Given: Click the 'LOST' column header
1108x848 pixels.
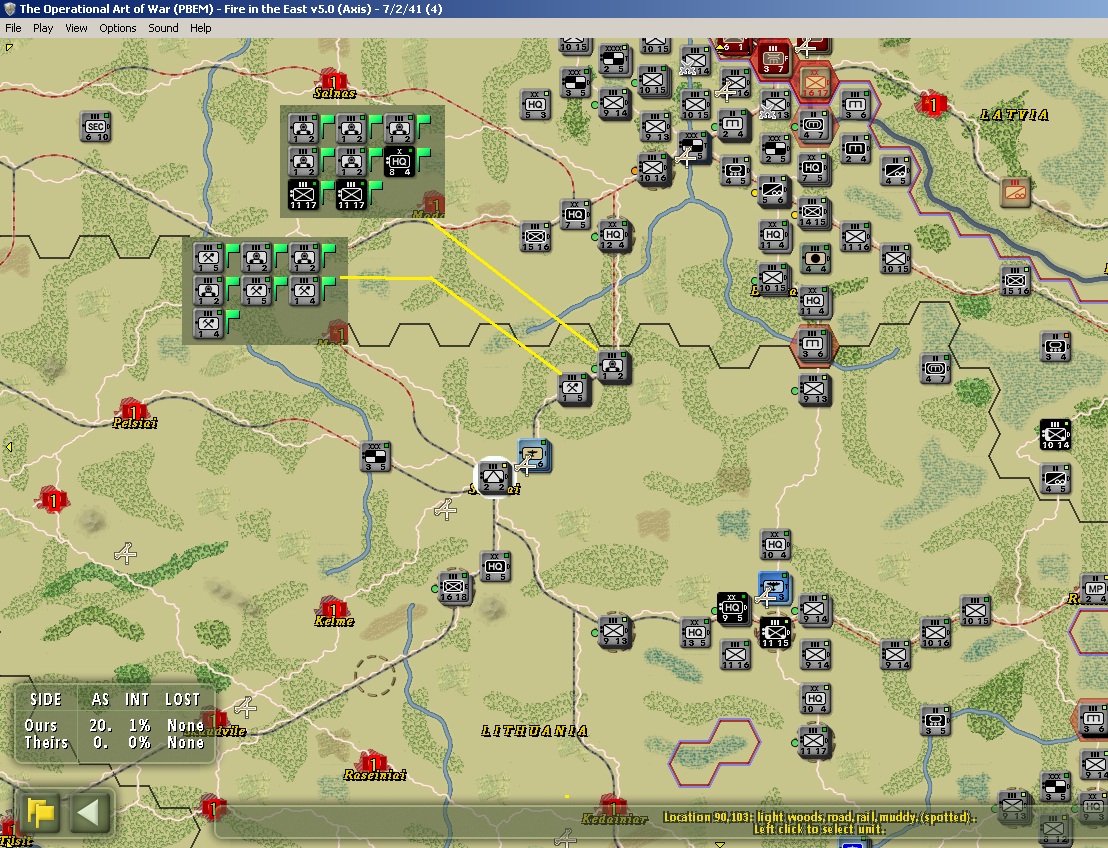Looking at the screenshot, I should pyautogui.click(x=183, y=700).
